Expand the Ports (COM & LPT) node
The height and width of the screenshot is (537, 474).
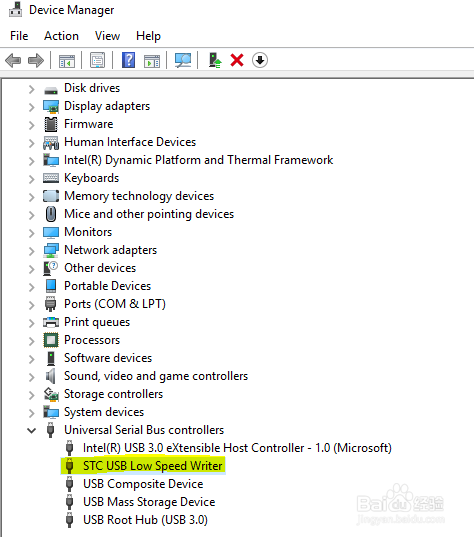[32, 305]
